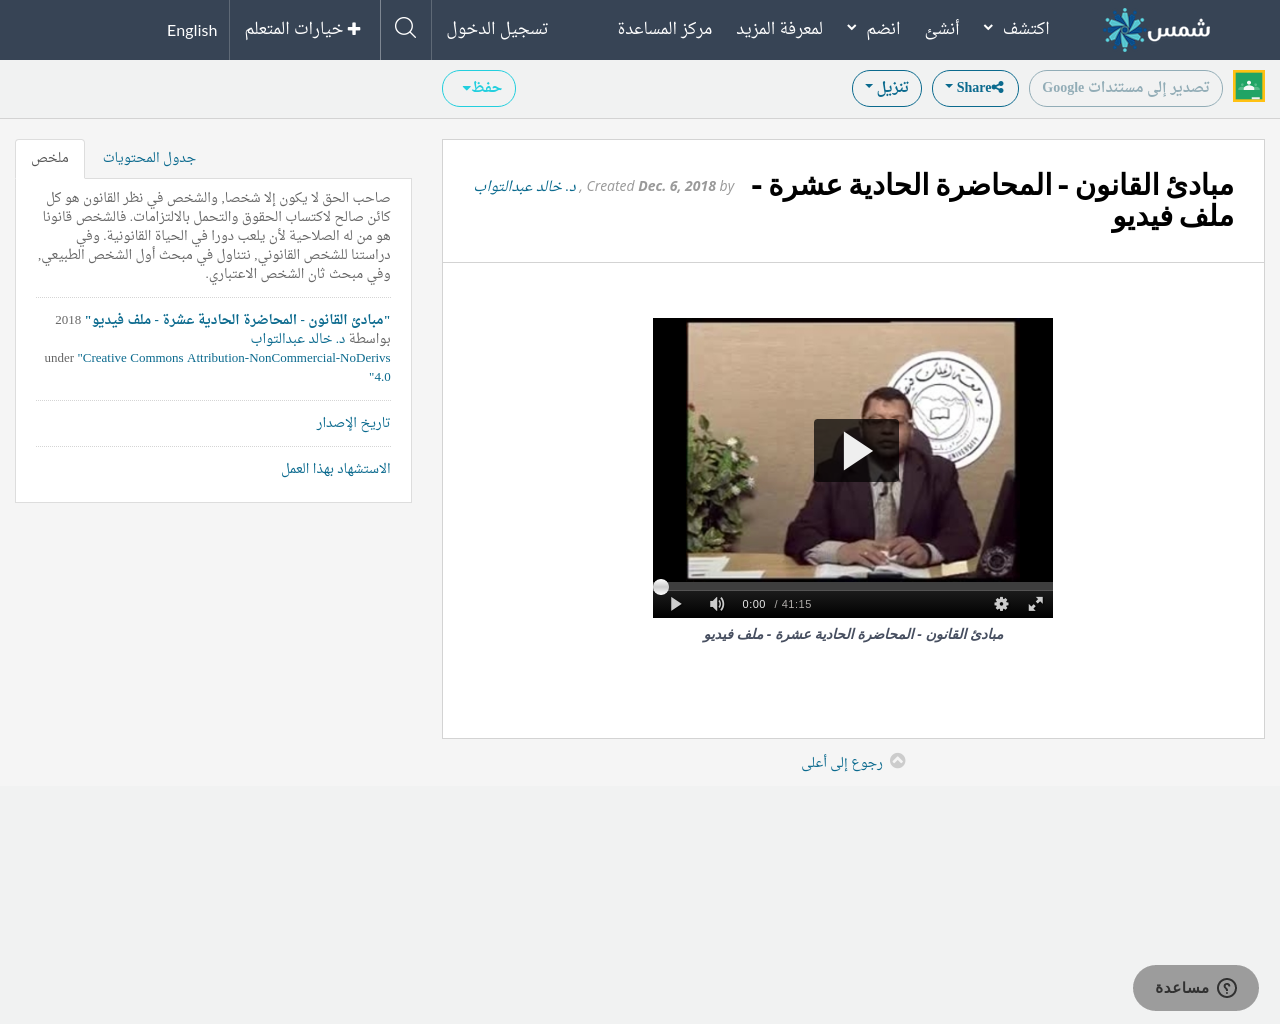Screen dimensions: 1280x1024
Task: Expand the حفظ save dropdown
Action: (479, 88)
